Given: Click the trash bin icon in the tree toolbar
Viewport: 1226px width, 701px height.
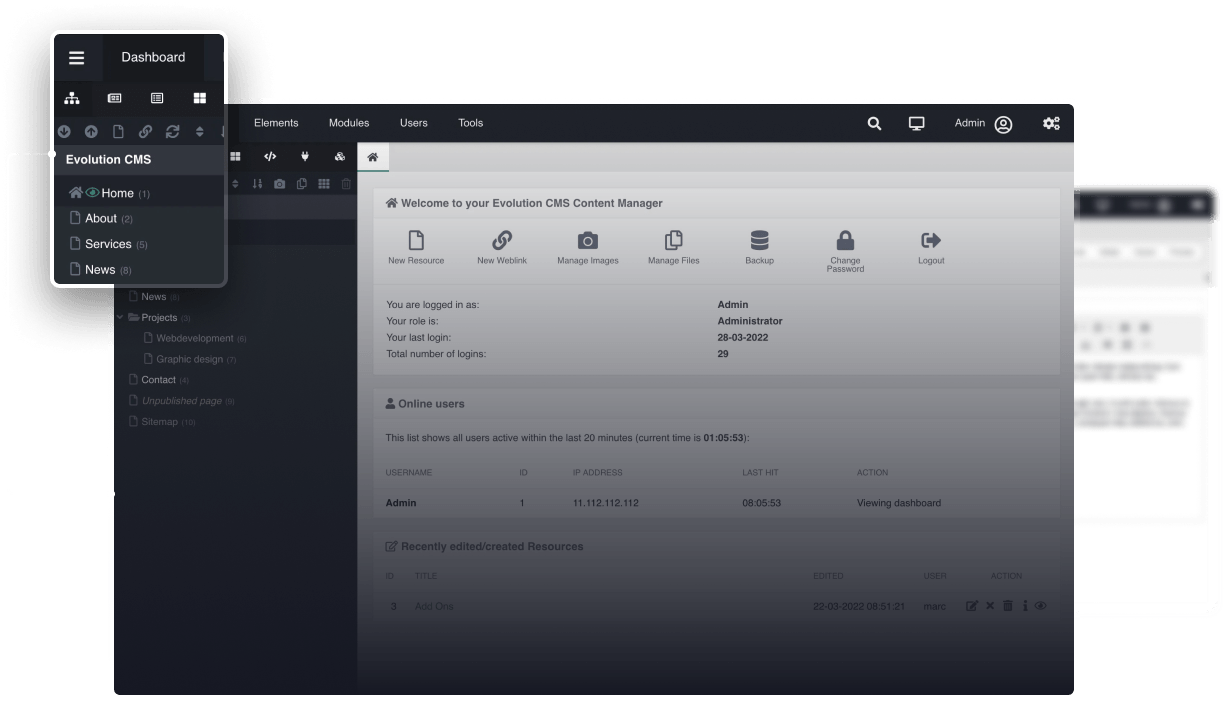Looking at the screenshot, I should click(x=346, y=184).
